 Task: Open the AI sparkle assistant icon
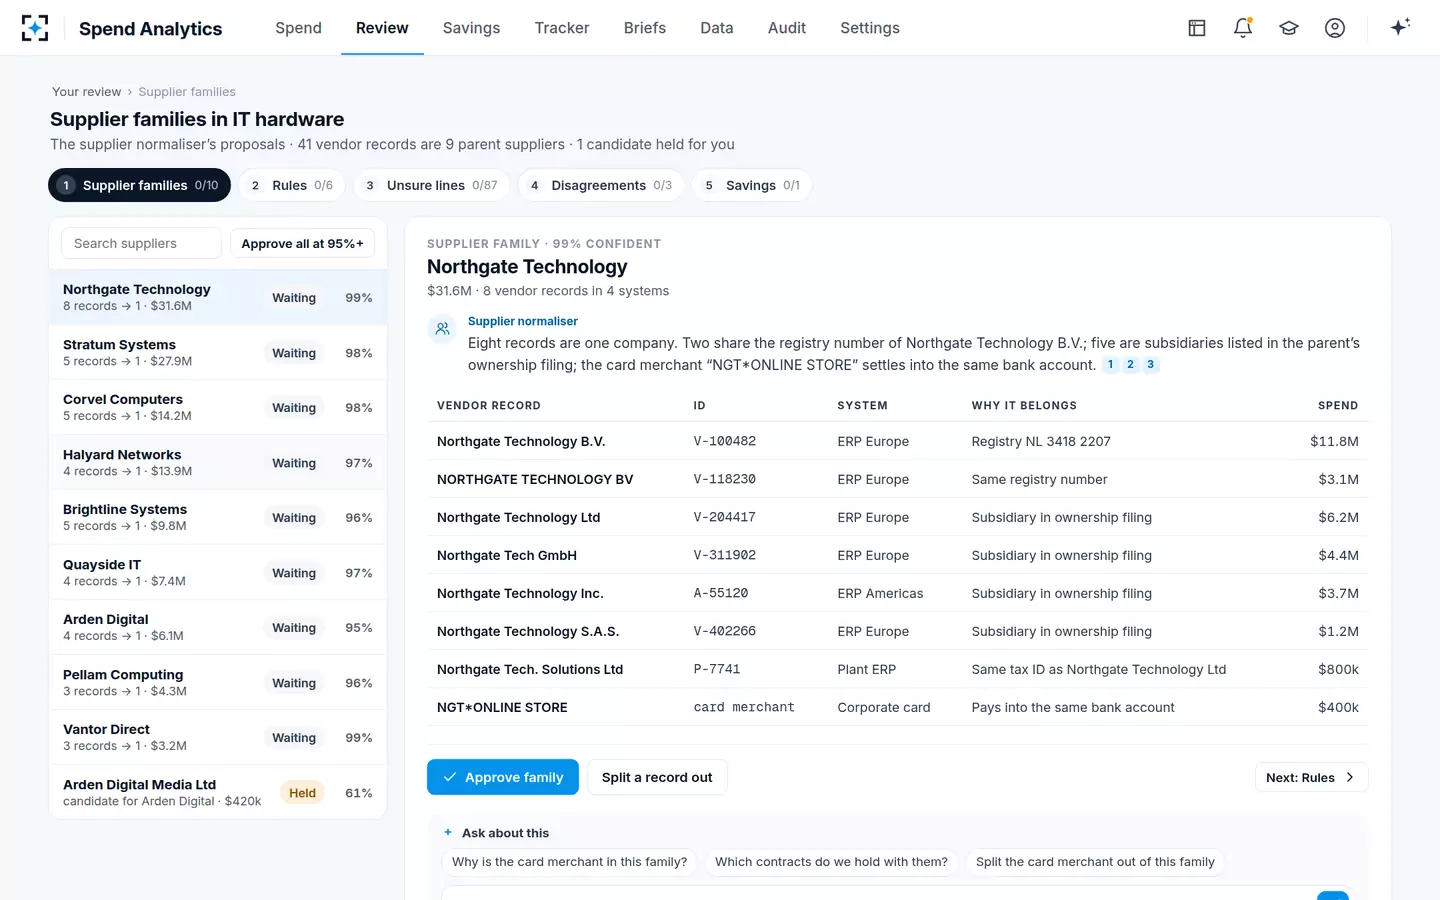tap(1400, 27)
